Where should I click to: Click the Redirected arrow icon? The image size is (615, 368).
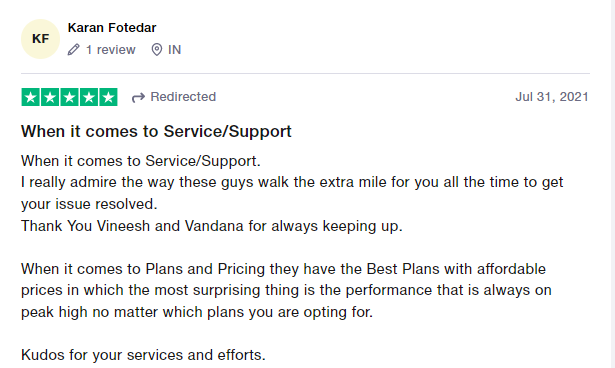(138, 97)
